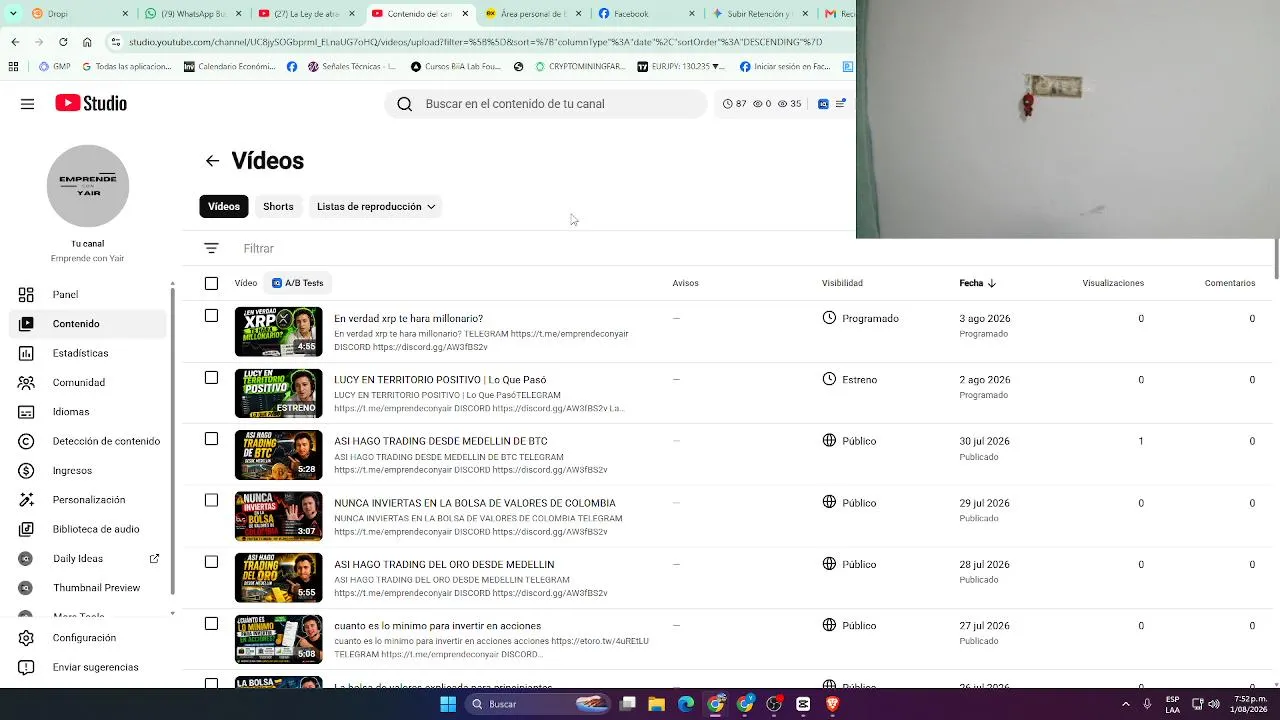Open the YouTube Studio hamburger menu
The image size is (1280, 720).
(x=27, y=103)
